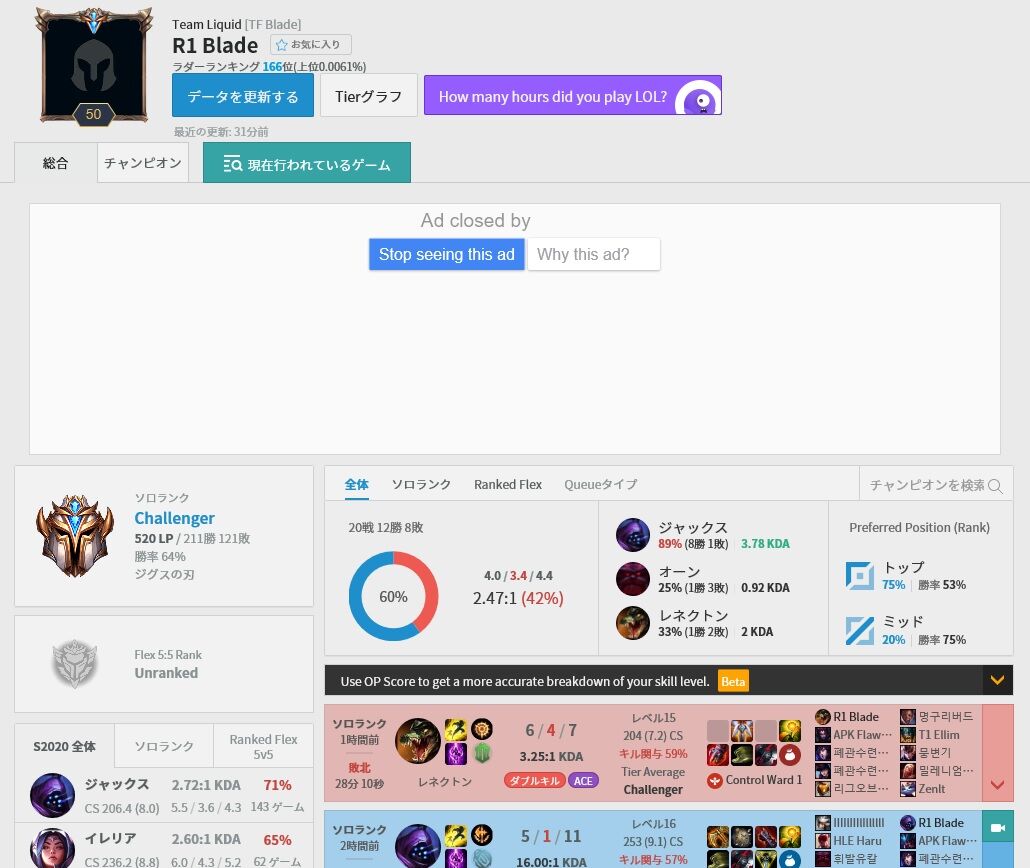This screenshot has width=1030, height=868.
Task: Select the ソロランク match filter tab
Action: click(421, 485)
